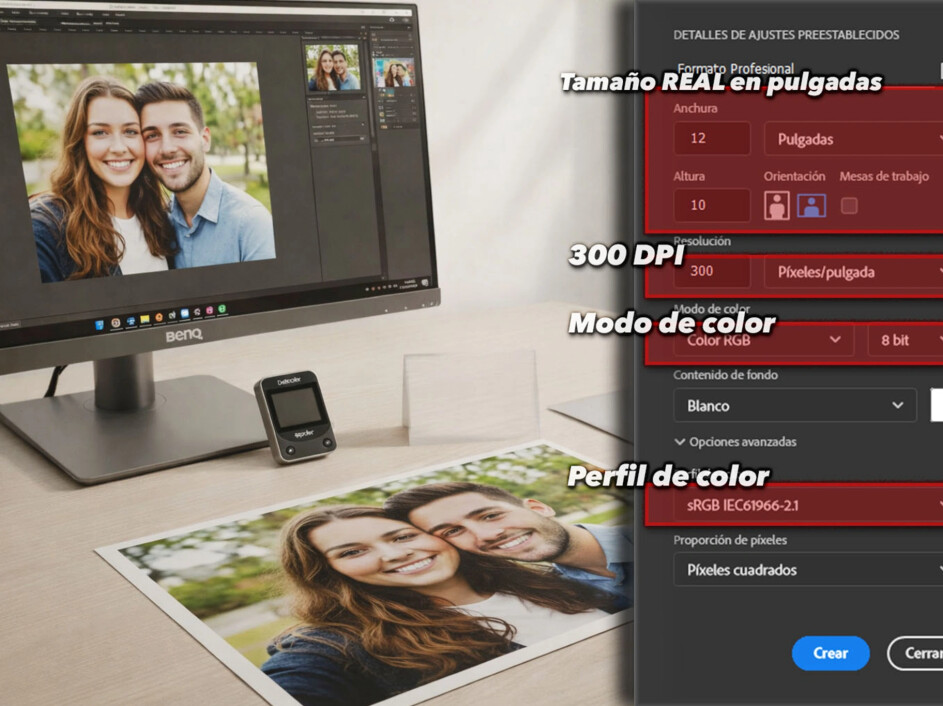Open the Pulgadas units dropdown
This screenshot has width=943, height=706.
tap(851, 138)
